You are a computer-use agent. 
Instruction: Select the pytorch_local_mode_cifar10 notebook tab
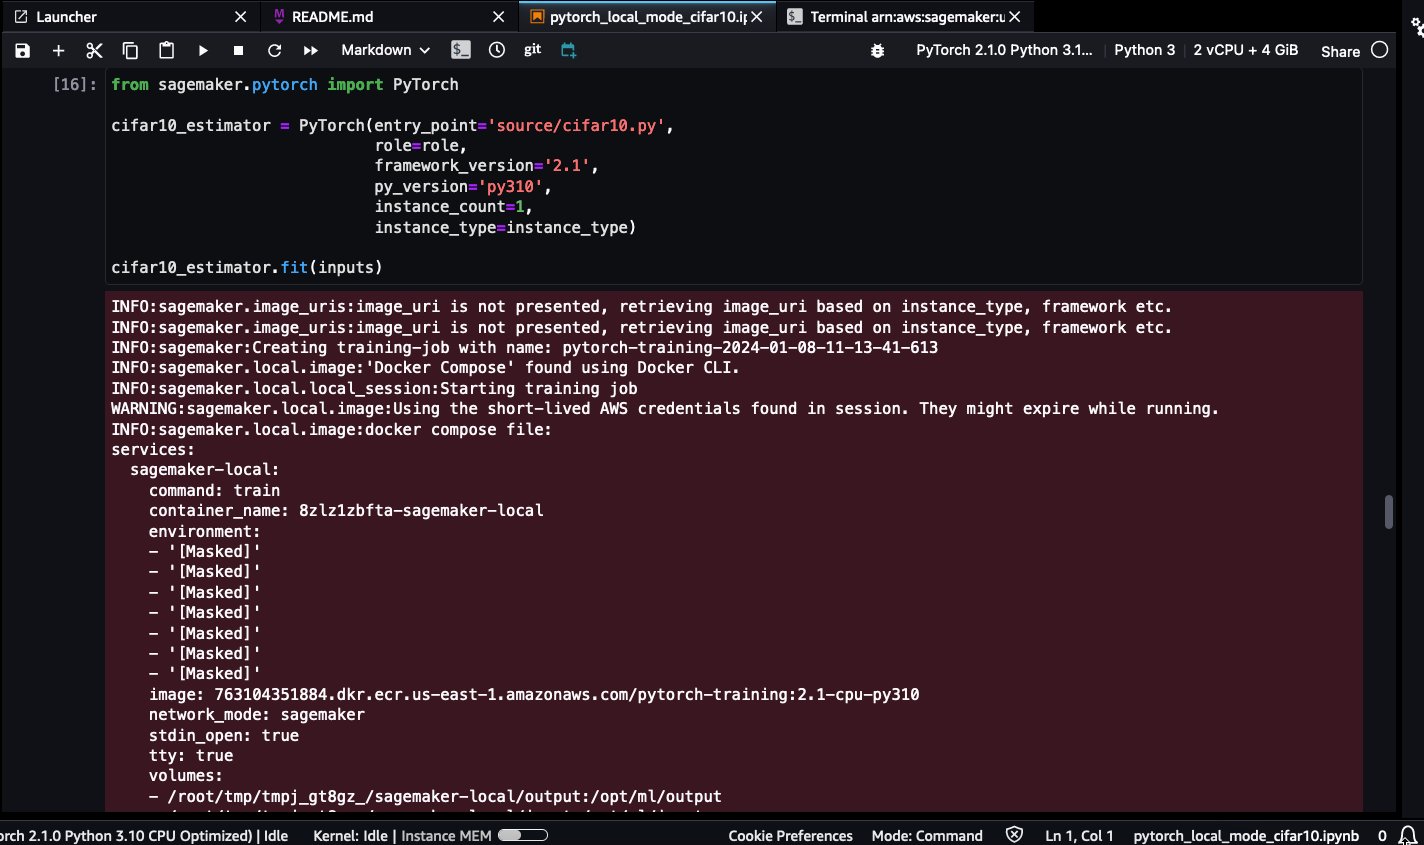point(648,17)
